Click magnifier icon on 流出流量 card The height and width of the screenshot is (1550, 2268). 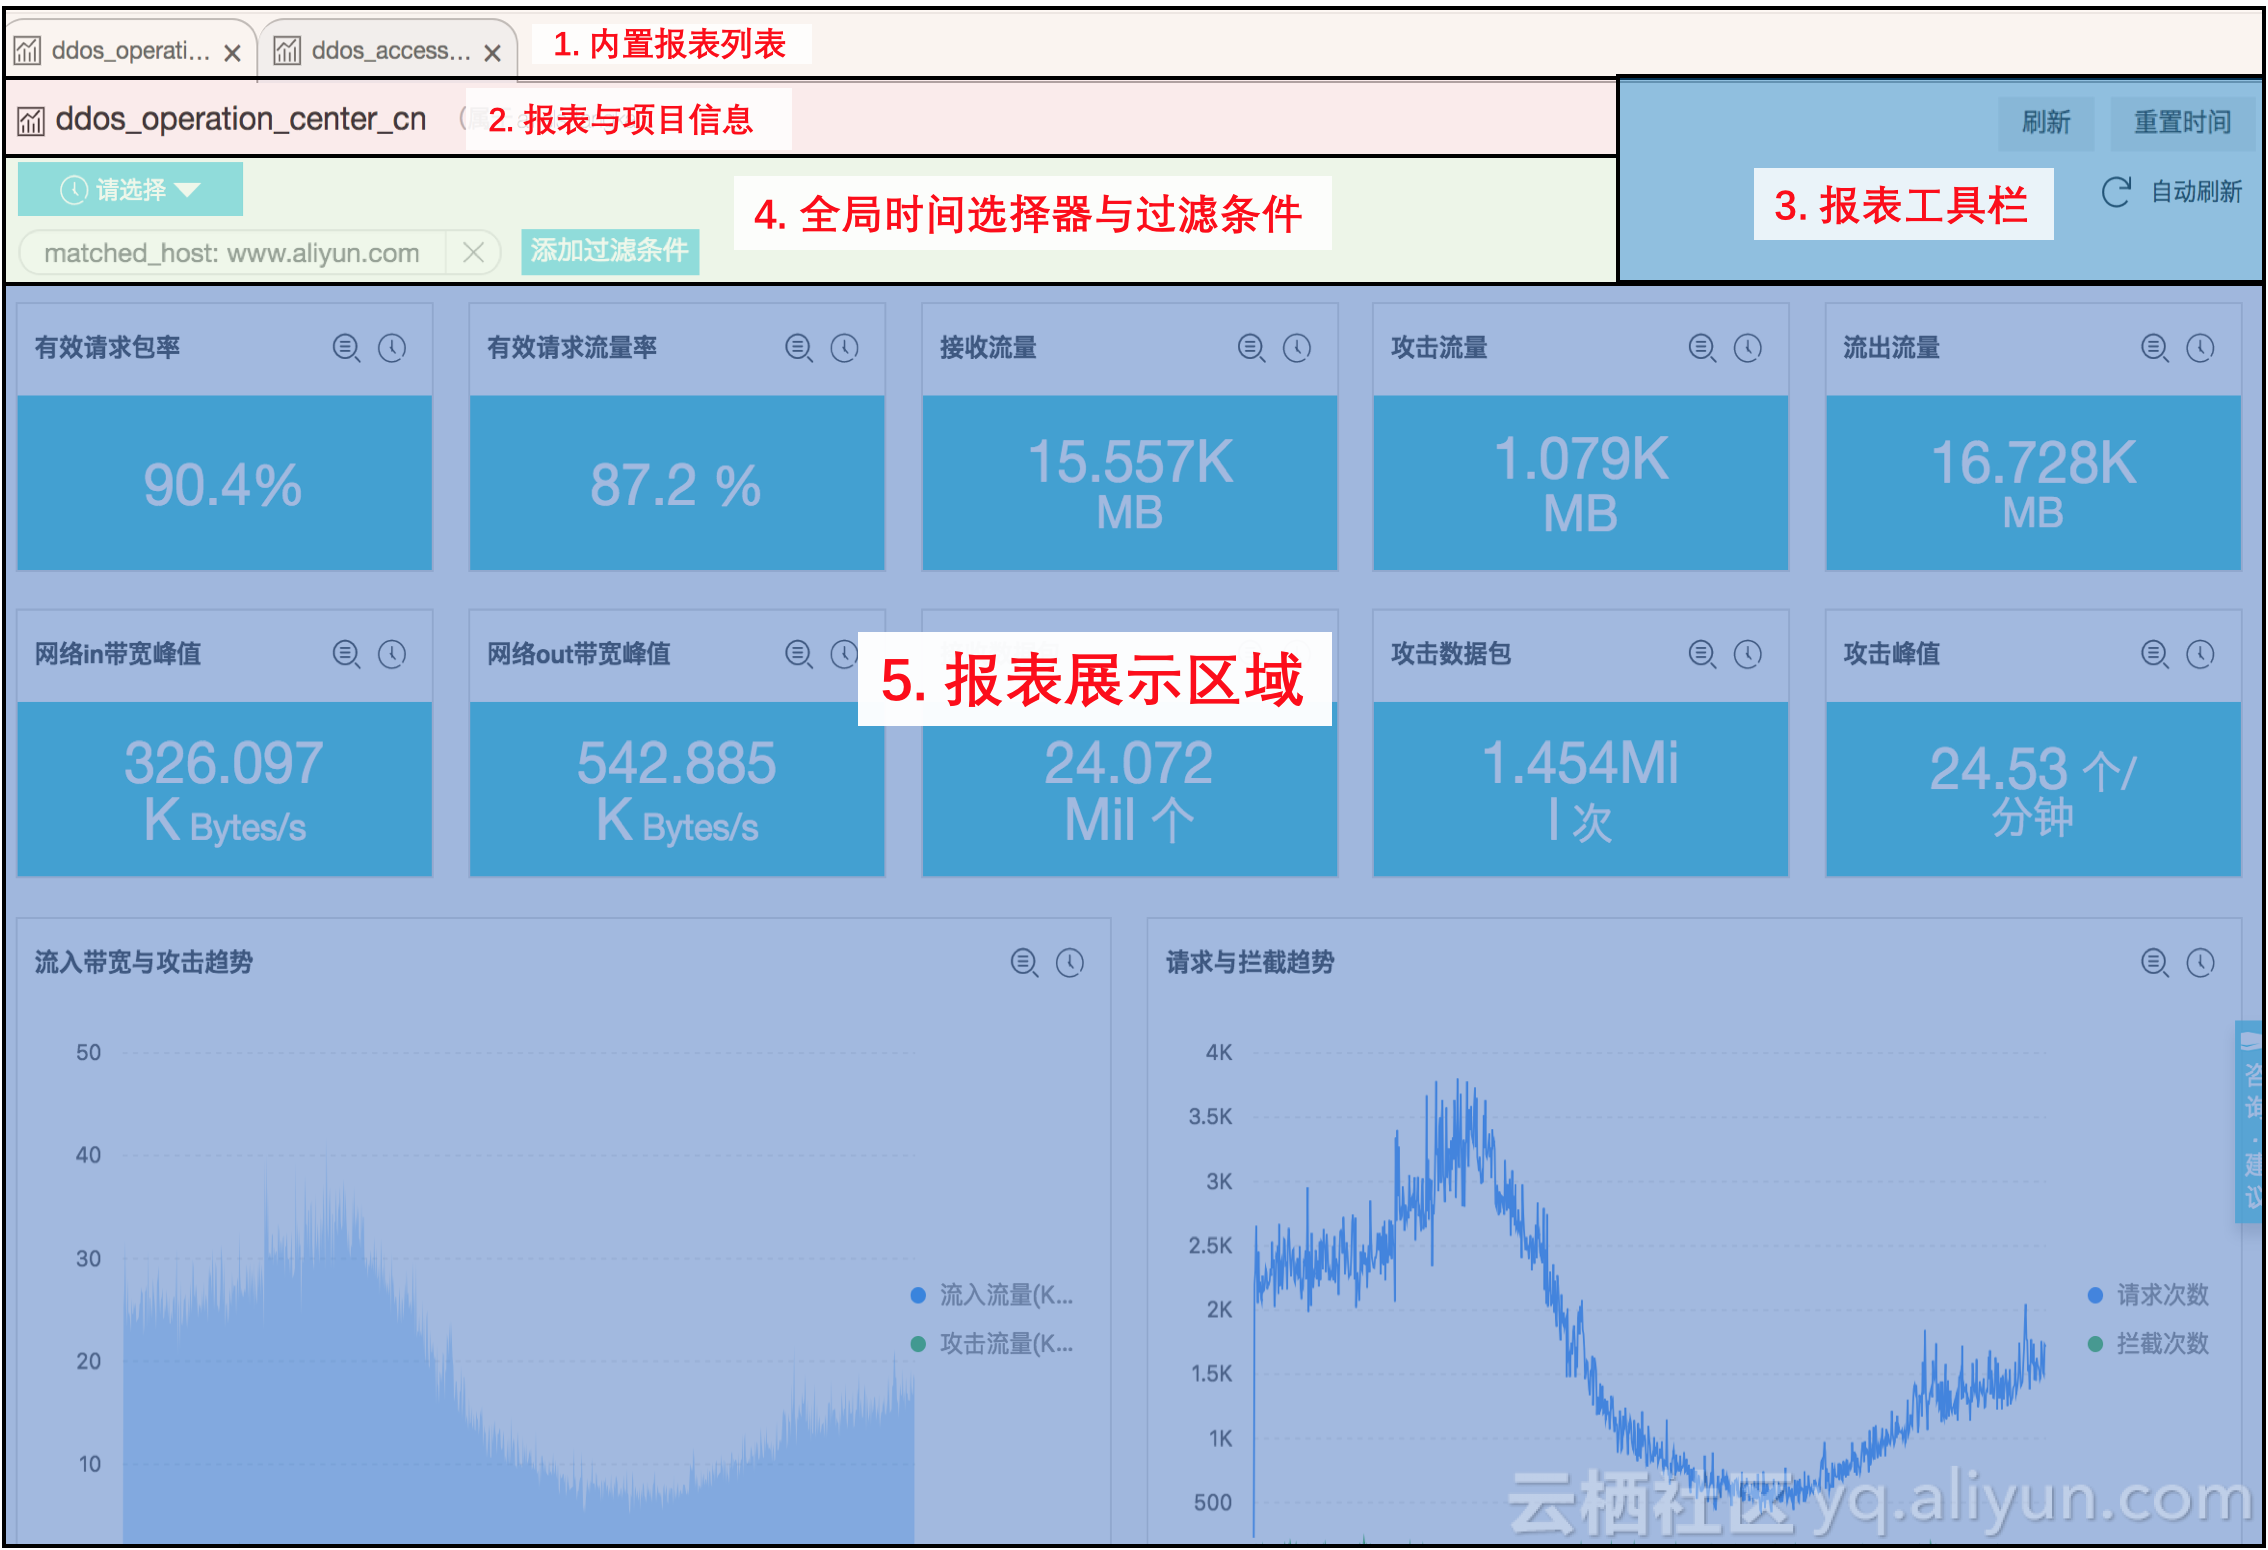point(2154,348)
